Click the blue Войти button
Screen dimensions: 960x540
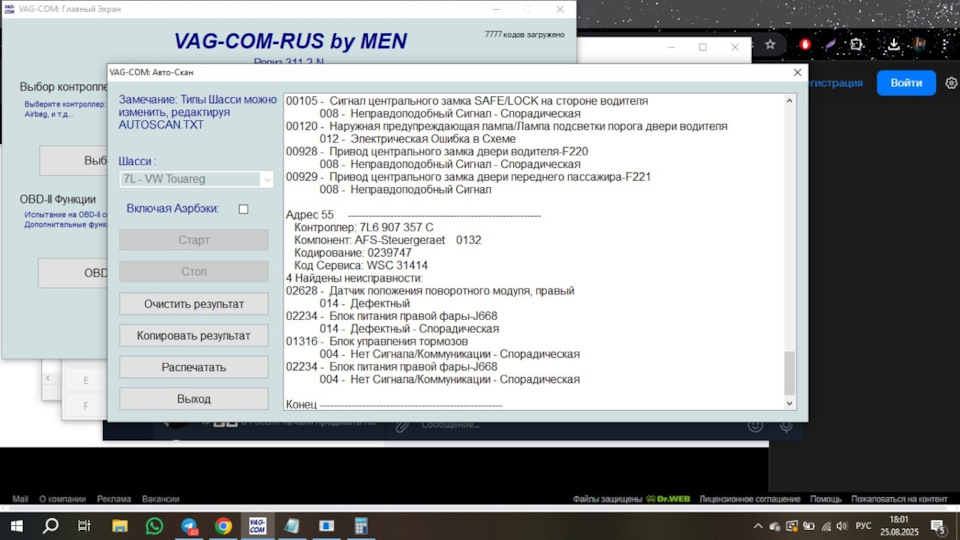(x=906, y=83)
